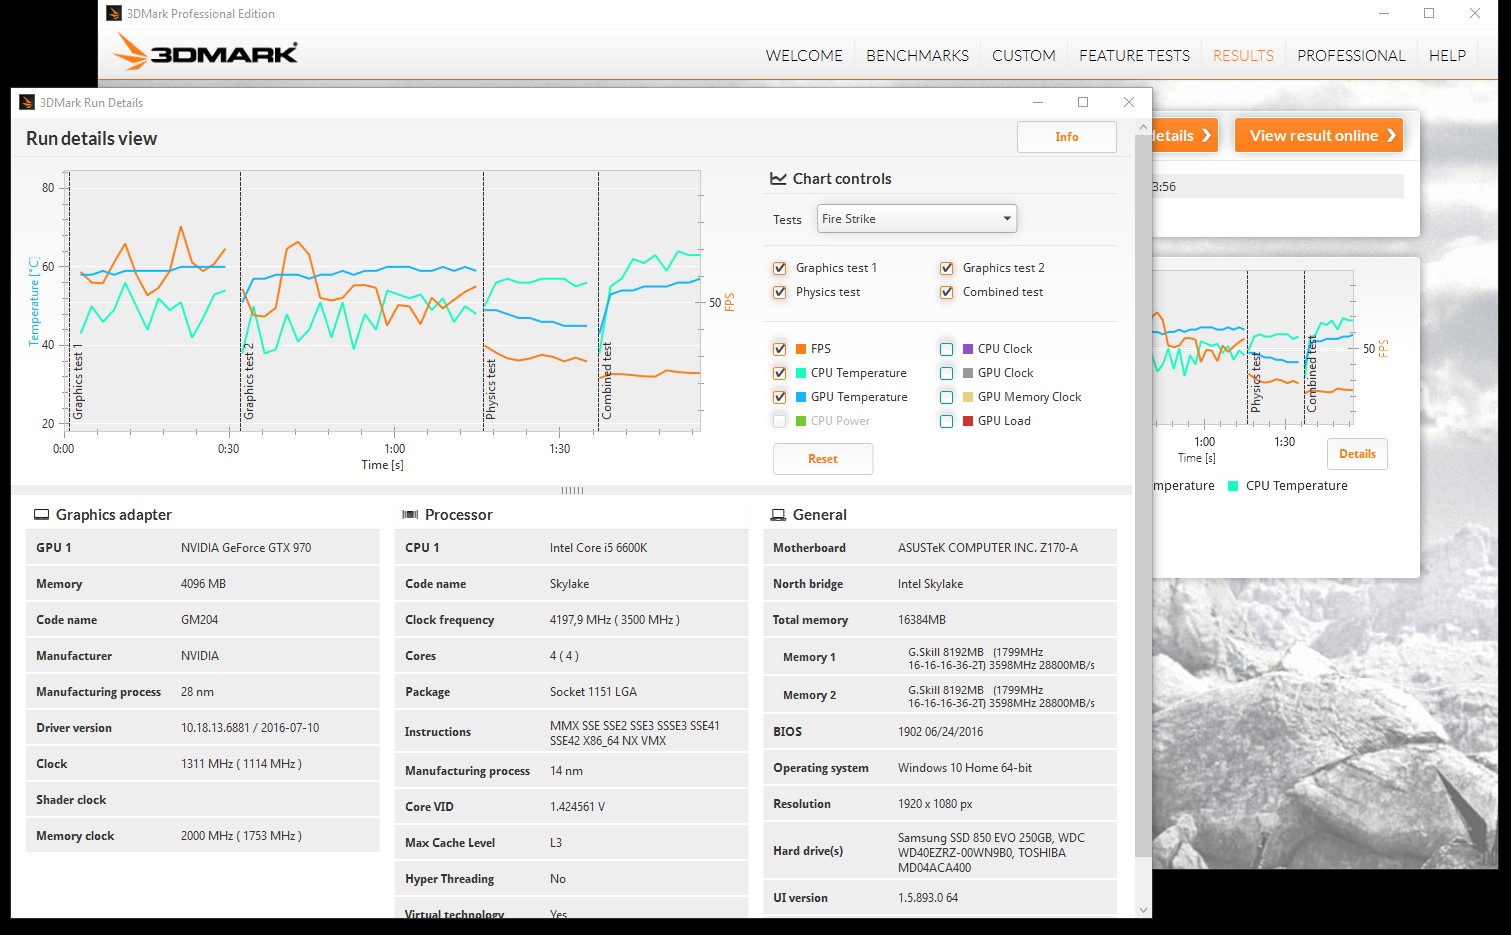Toggle the GPU Temperature checkbox
1511x935 pixels.
[x=779, y=397]
